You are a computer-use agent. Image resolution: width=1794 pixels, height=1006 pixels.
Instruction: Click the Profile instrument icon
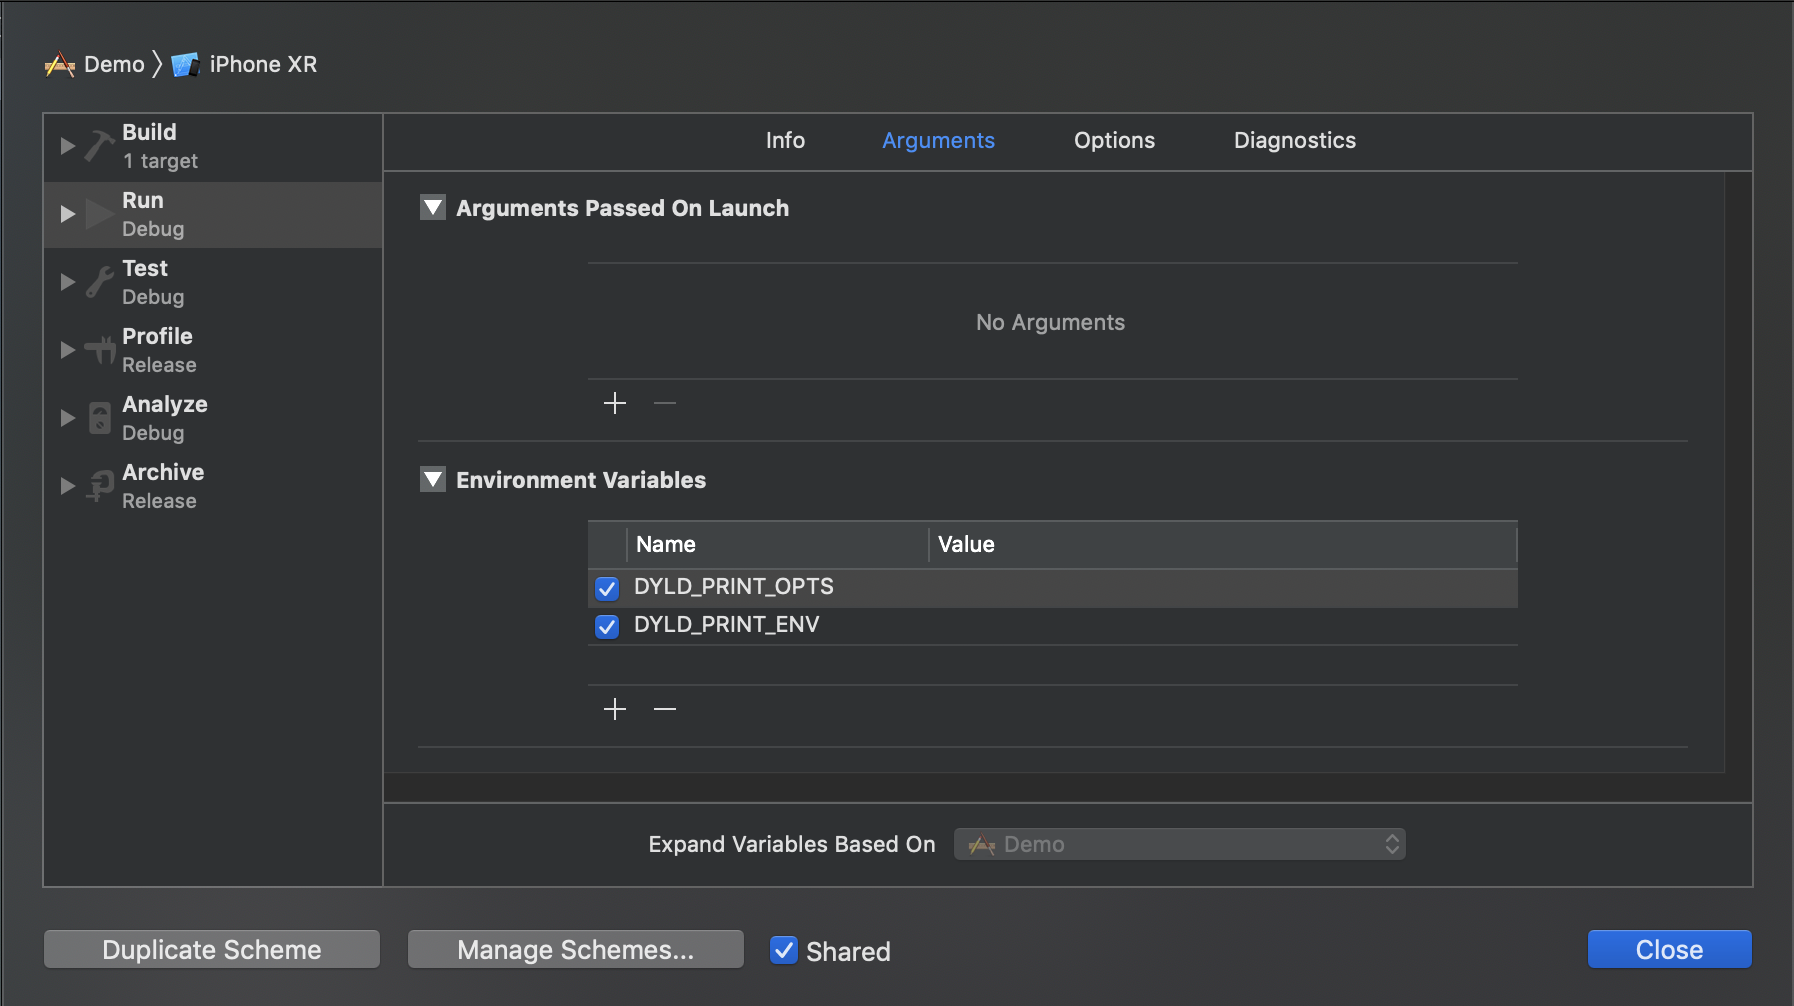(99, 350)
